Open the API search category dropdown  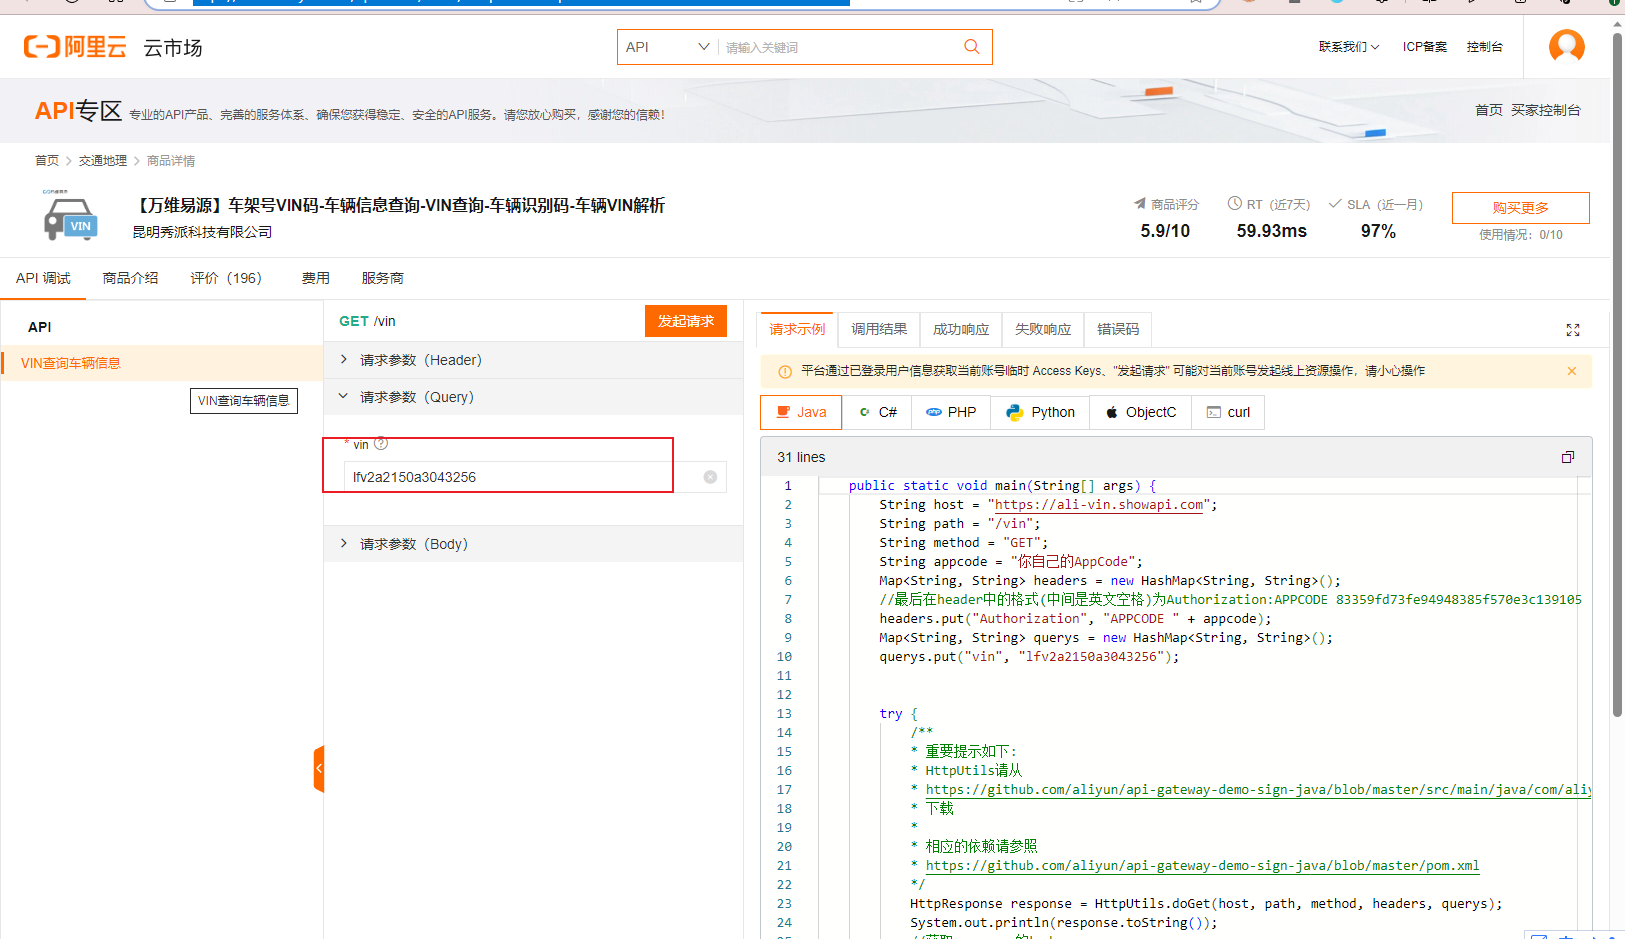(x=667, y=47)
